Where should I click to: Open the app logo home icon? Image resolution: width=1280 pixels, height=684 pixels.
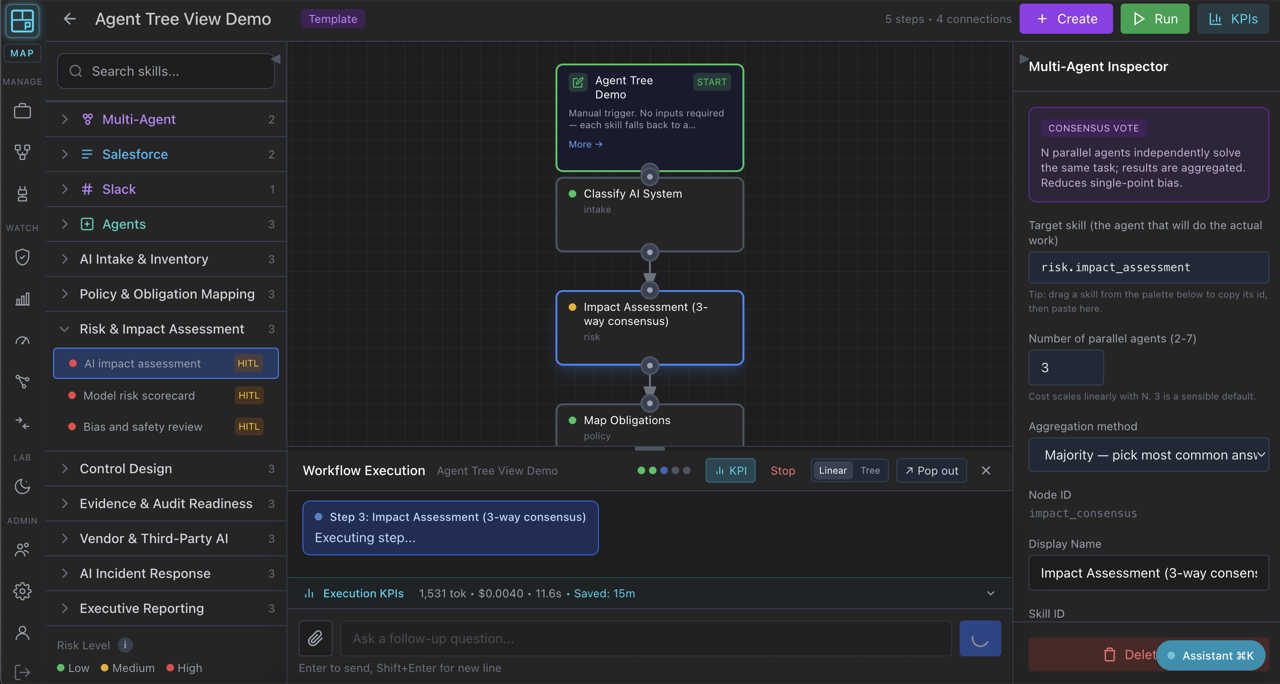22,20
